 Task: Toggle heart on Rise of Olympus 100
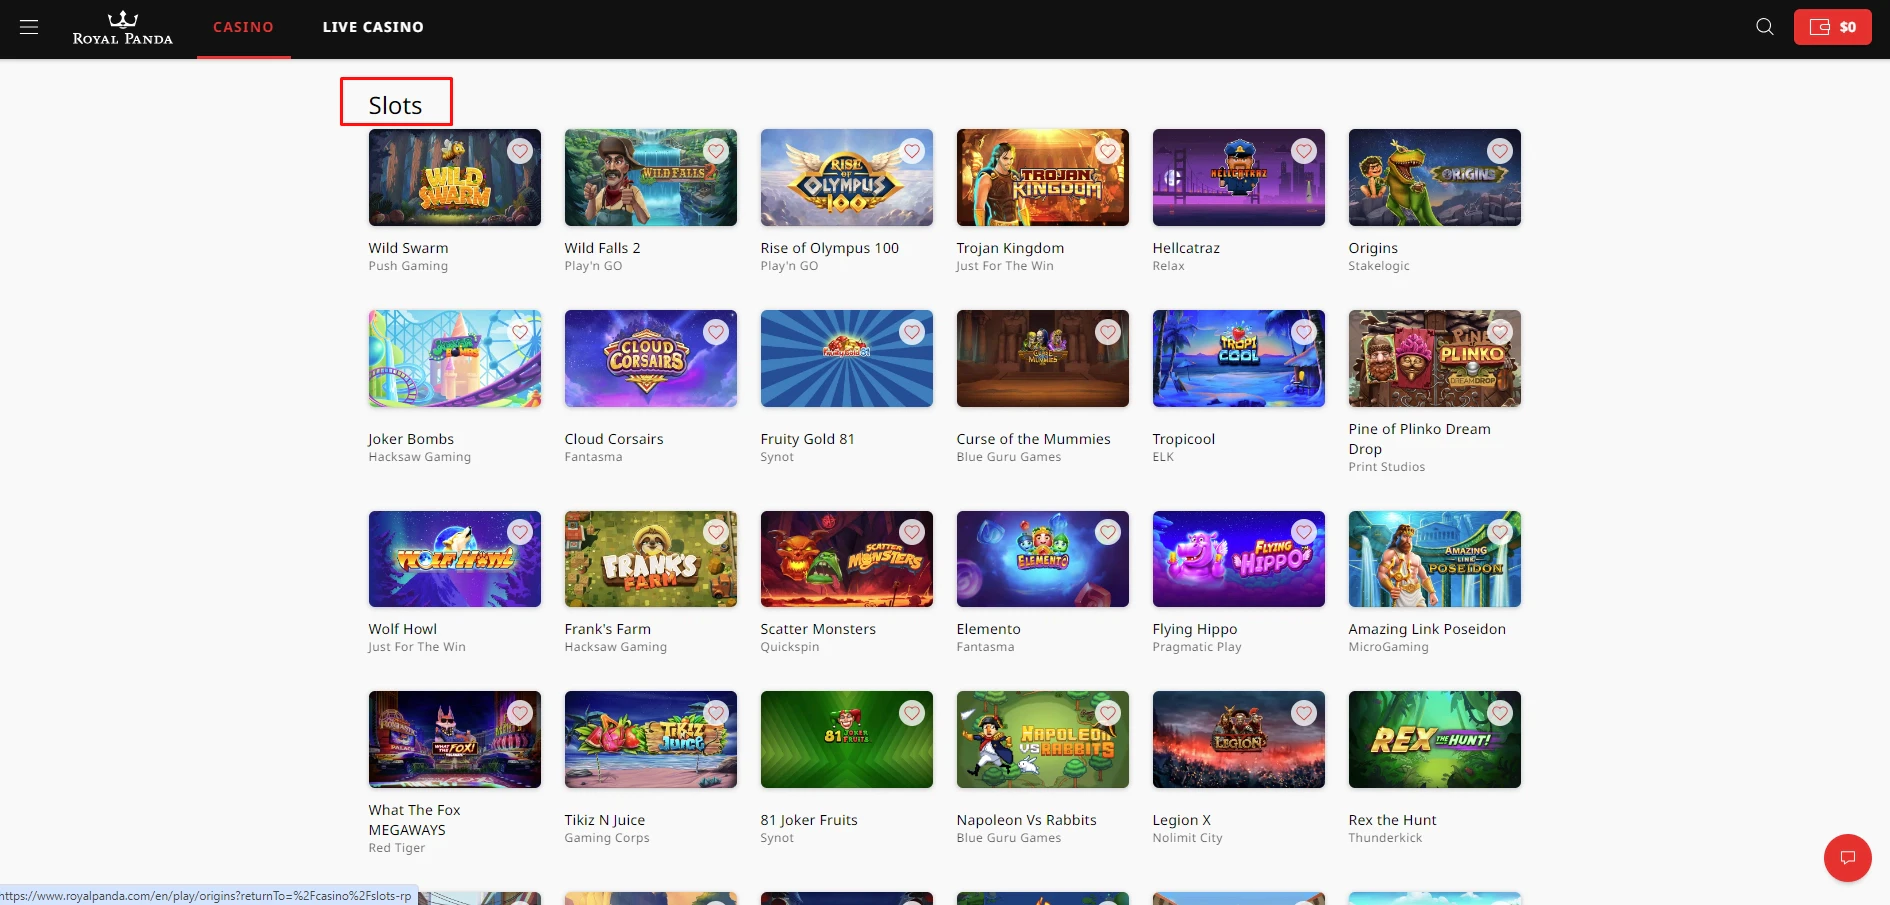tap(912, 151)
